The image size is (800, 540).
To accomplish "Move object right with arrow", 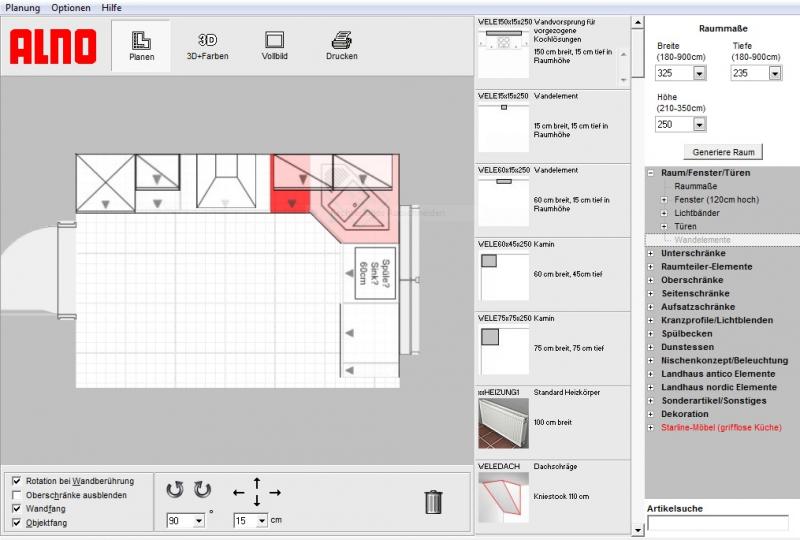I will point(275,492).
